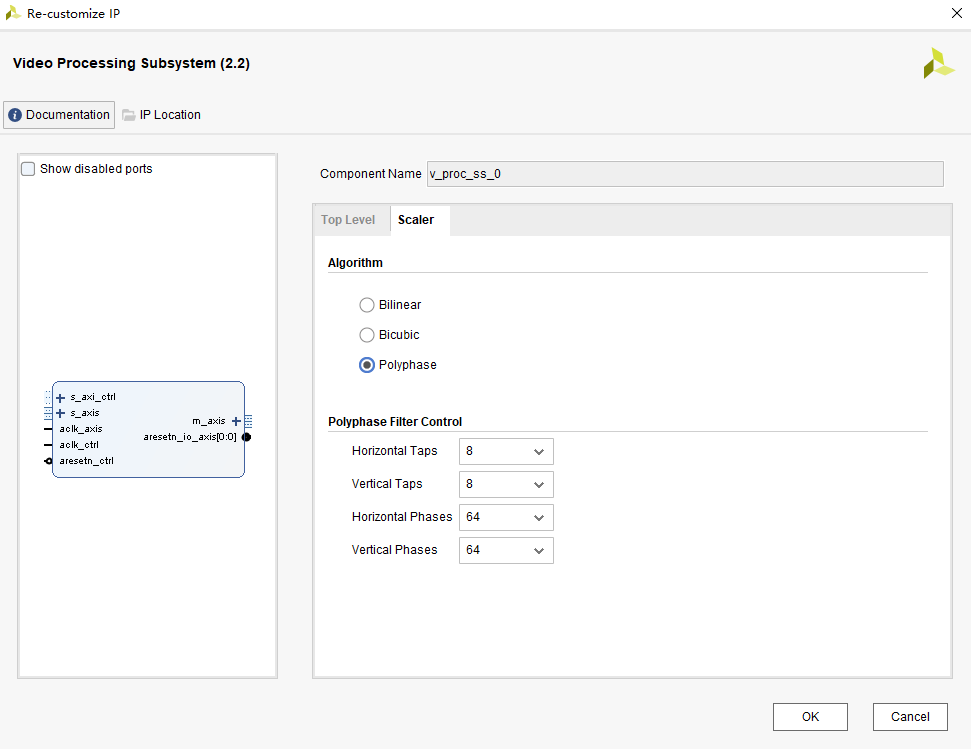
Task: Cancel the IP customization dialog
Action: tap(909, 716)
